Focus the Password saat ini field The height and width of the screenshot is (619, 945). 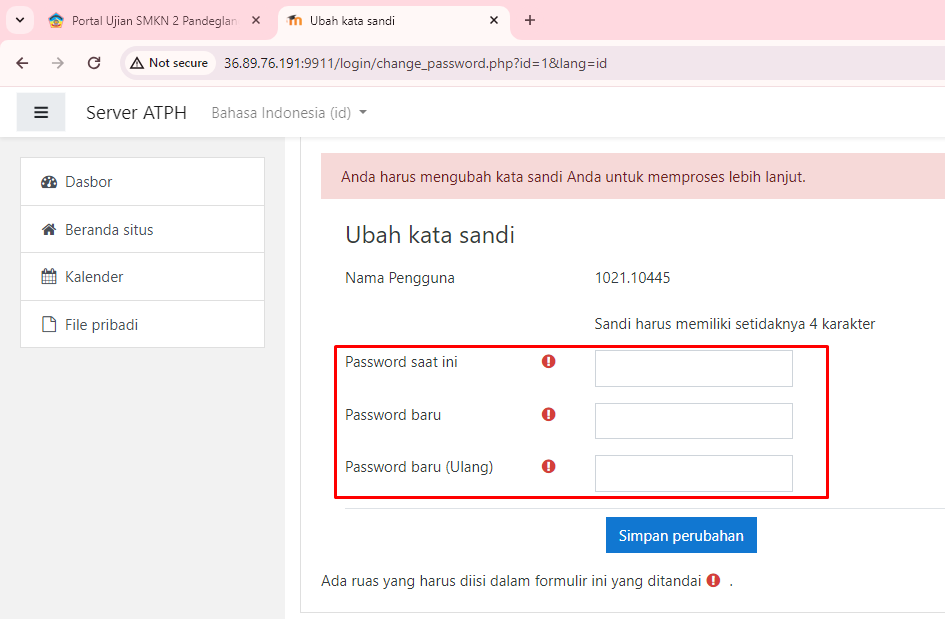pos(693,368)
